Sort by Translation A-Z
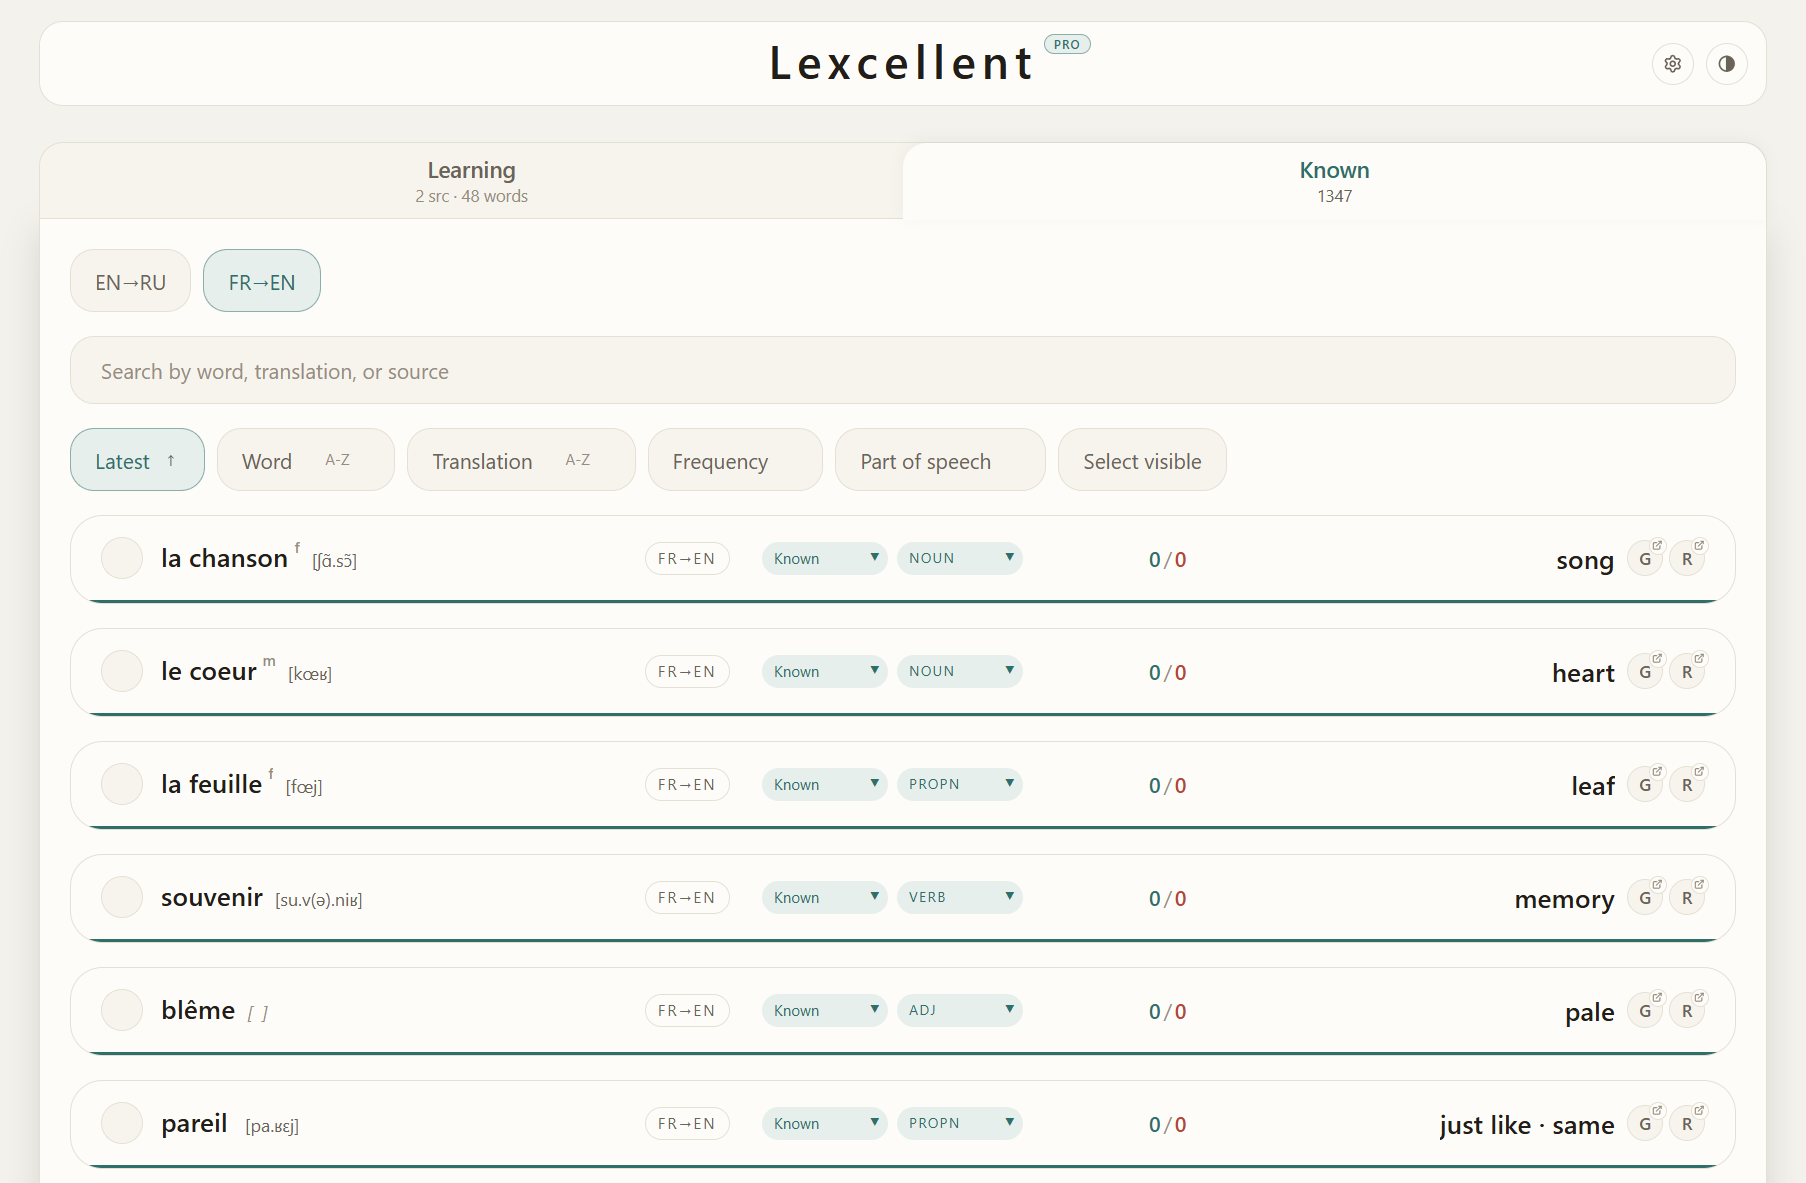The height and width of the screenshot is (1183, 1806). pyautogui.click(x=521, y=460)
